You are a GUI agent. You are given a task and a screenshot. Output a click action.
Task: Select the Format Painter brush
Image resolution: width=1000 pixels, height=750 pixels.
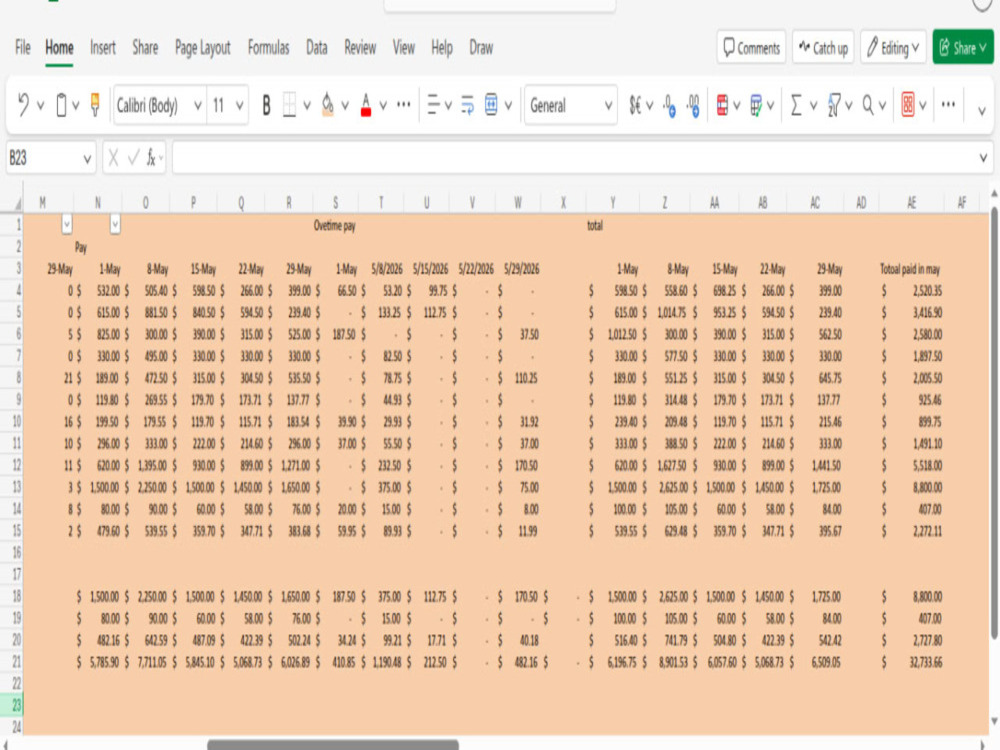(x=95, y=105)
